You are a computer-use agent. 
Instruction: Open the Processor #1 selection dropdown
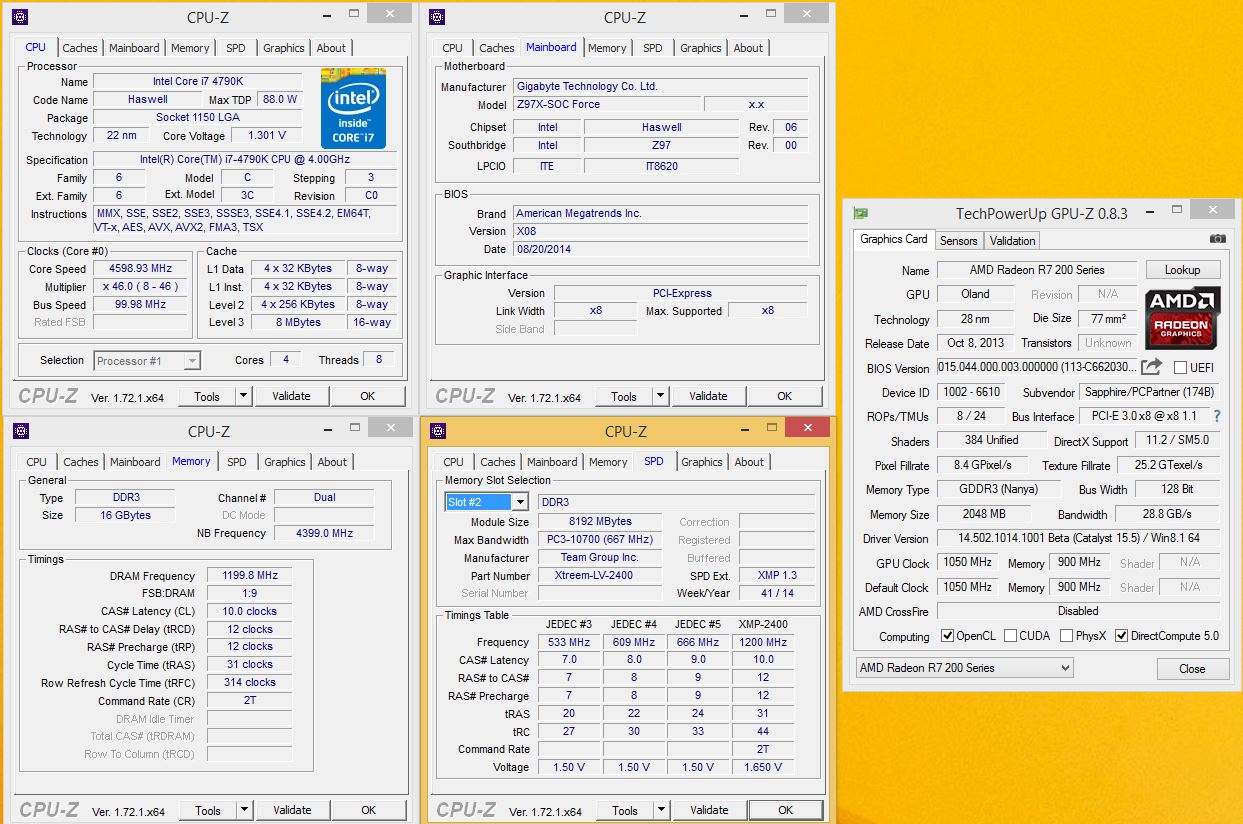tap(192, 361)
